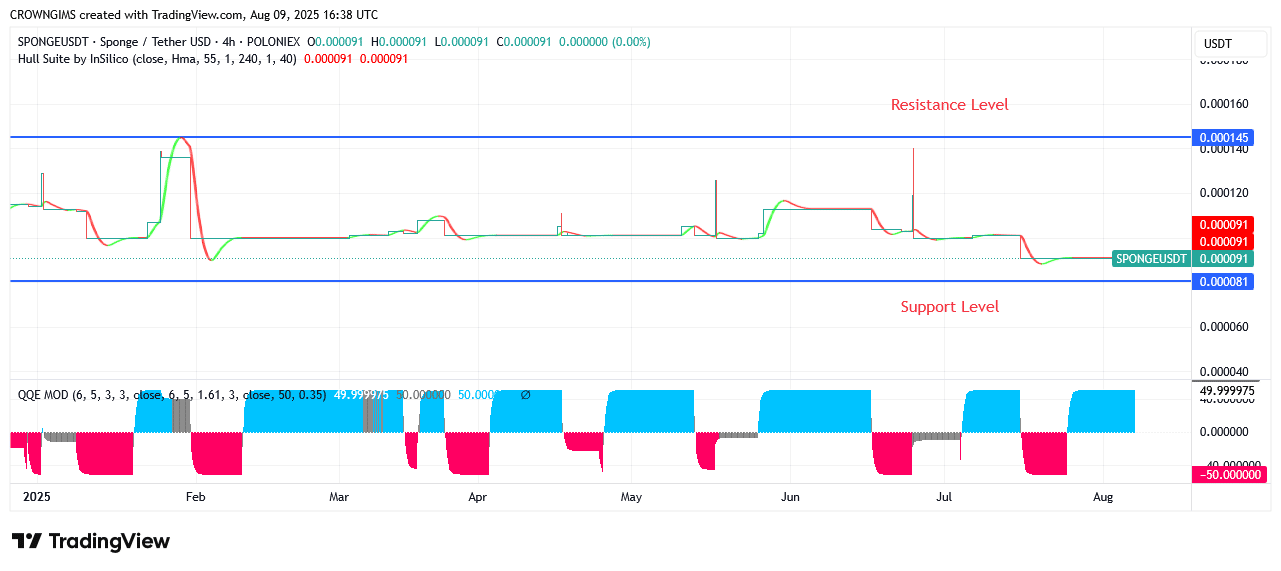Select the Support Level text annotation

coord(949,306)
